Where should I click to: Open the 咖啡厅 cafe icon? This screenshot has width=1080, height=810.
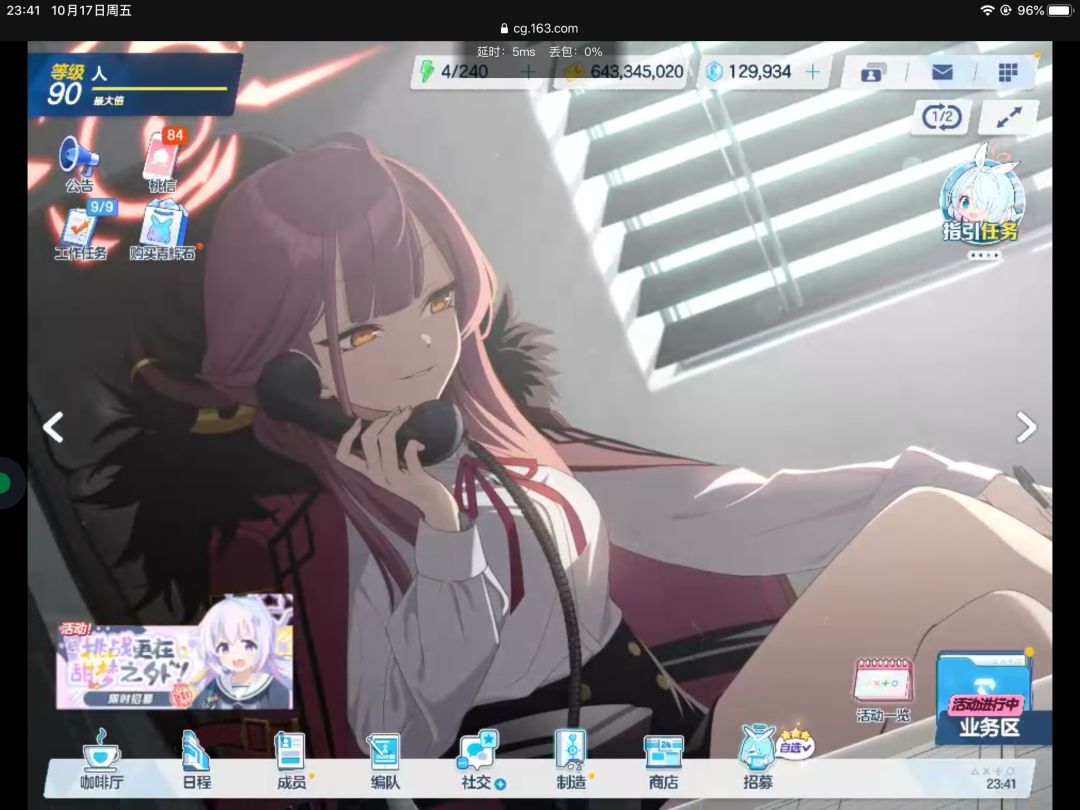pyautogui.click(x=102, y=759)
